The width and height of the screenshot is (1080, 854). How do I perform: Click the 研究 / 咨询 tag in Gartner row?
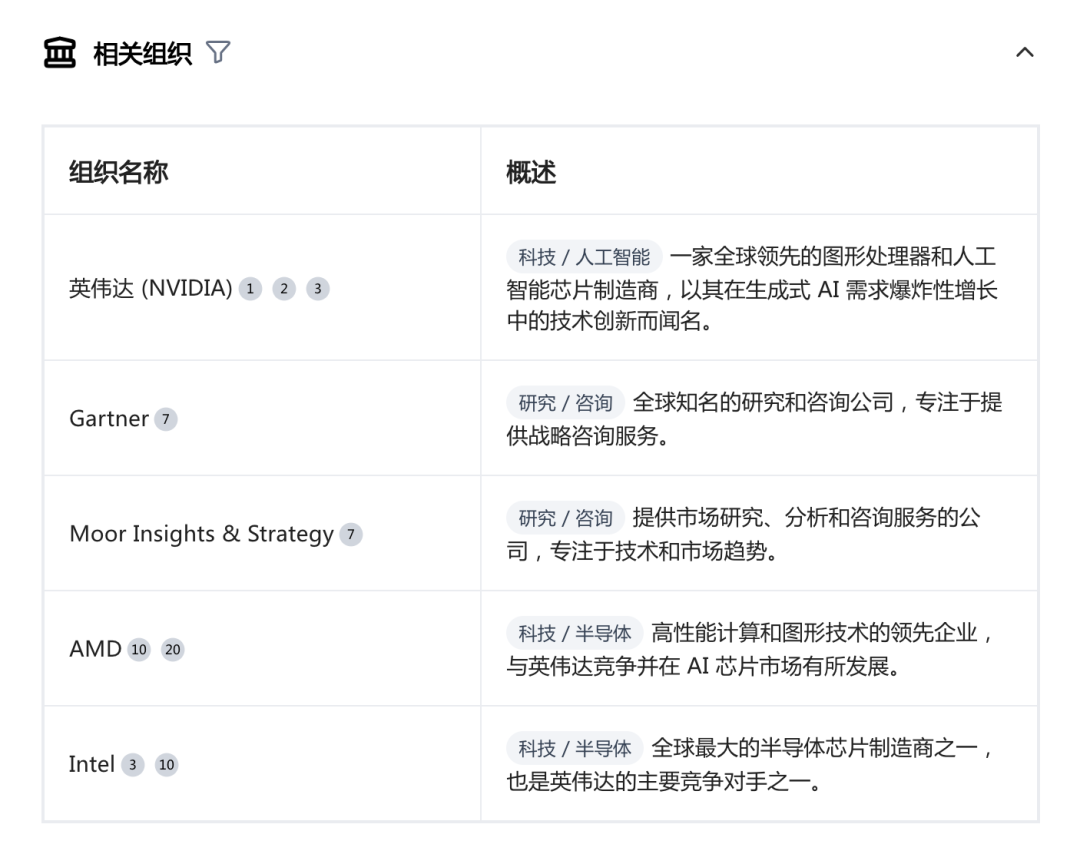(x=565, y=402)
